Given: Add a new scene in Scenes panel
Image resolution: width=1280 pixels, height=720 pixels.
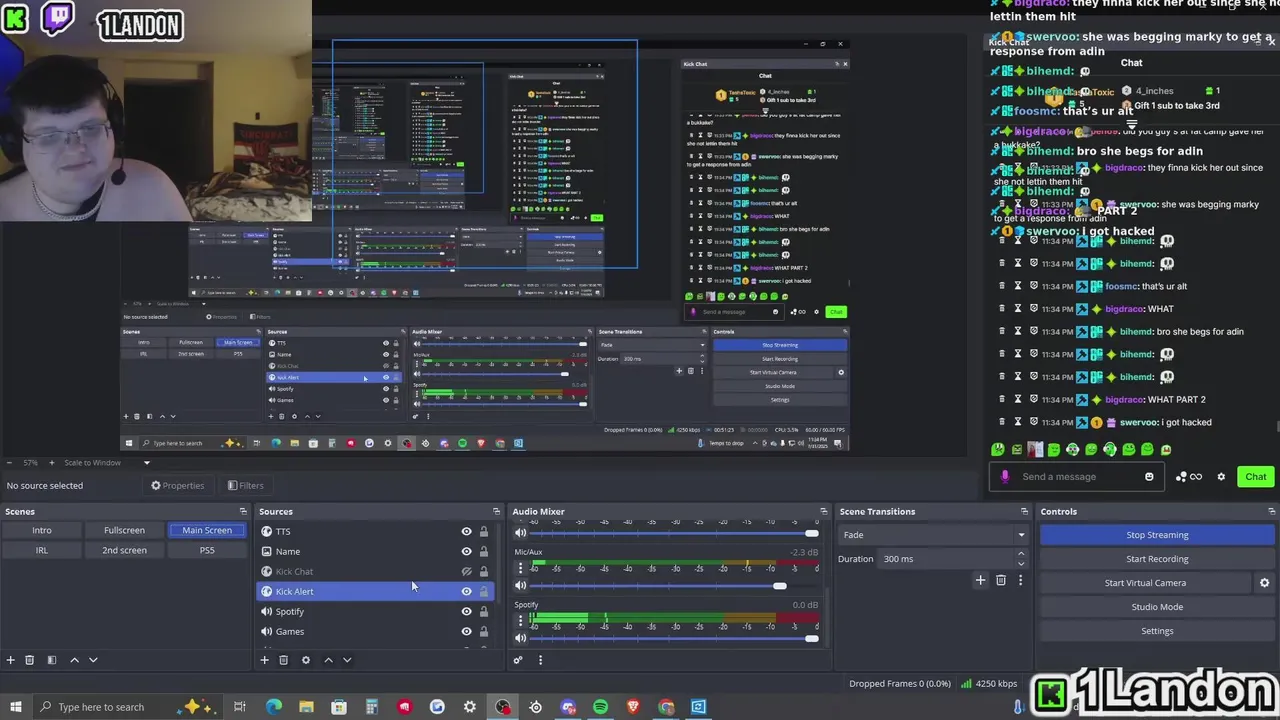Looking at the screenshot, I should [11, 660].
